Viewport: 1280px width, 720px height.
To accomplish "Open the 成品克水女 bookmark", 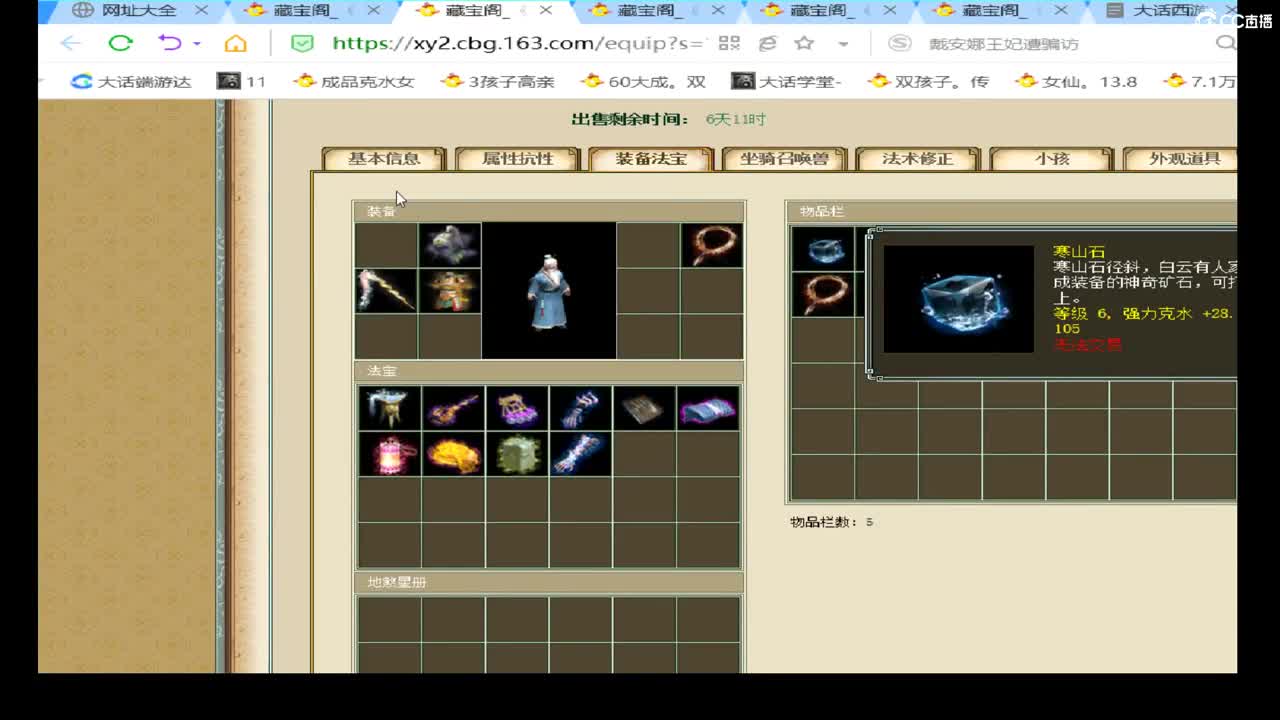I will (x=354, y=81).
